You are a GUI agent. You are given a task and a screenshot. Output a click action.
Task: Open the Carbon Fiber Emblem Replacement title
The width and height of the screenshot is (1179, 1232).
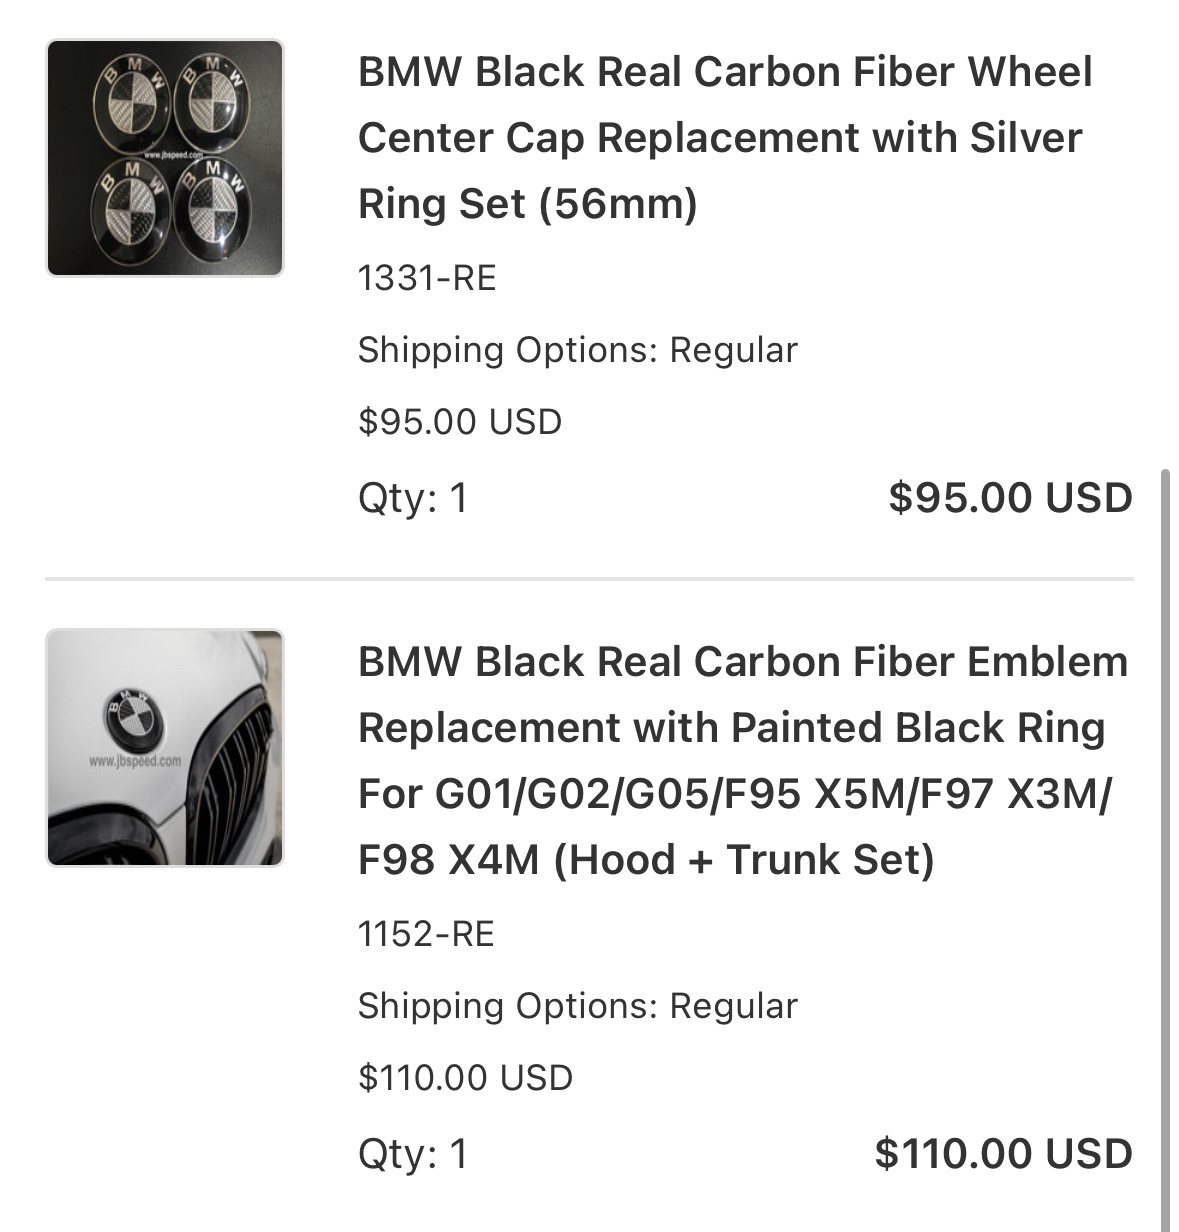743,760
